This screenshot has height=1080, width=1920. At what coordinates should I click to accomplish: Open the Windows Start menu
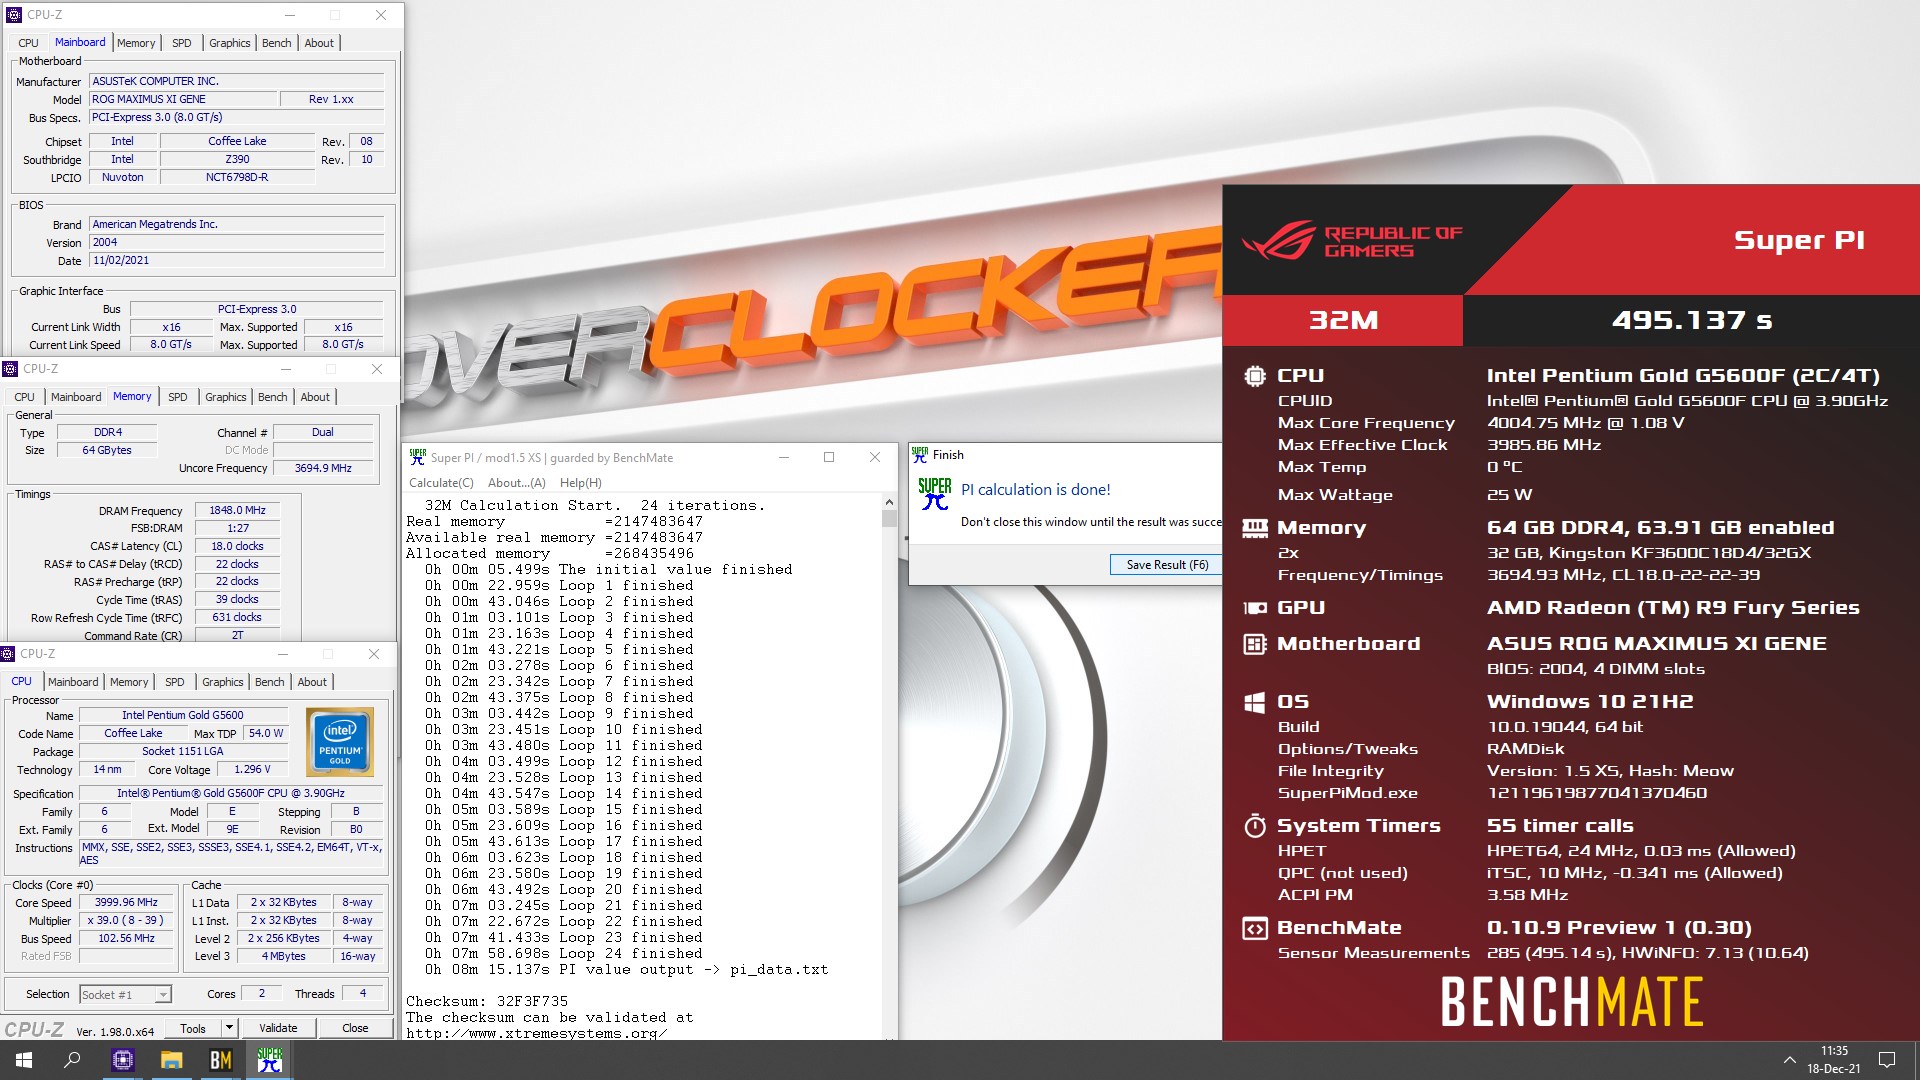[24, 1060]
